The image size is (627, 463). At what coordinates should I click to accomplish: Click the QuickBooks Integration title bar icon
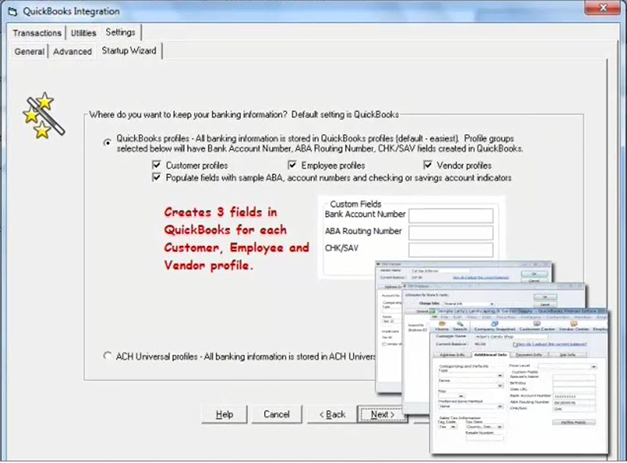click(12, 11)
